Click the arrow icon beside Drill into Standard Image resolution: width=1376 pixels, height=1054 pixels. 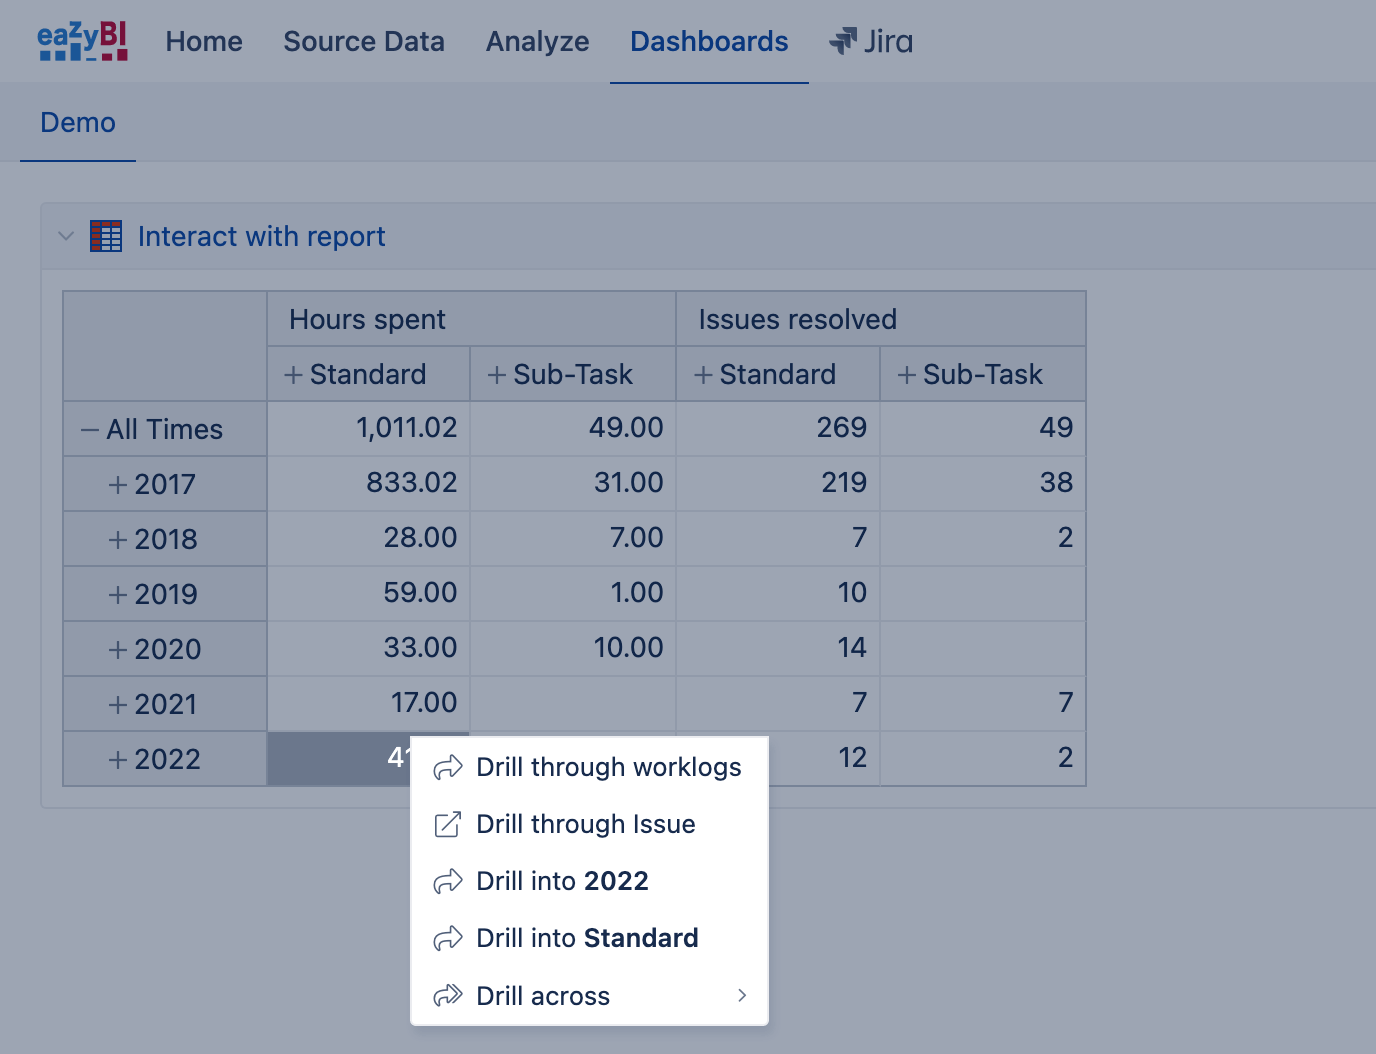tap(448, 938)
